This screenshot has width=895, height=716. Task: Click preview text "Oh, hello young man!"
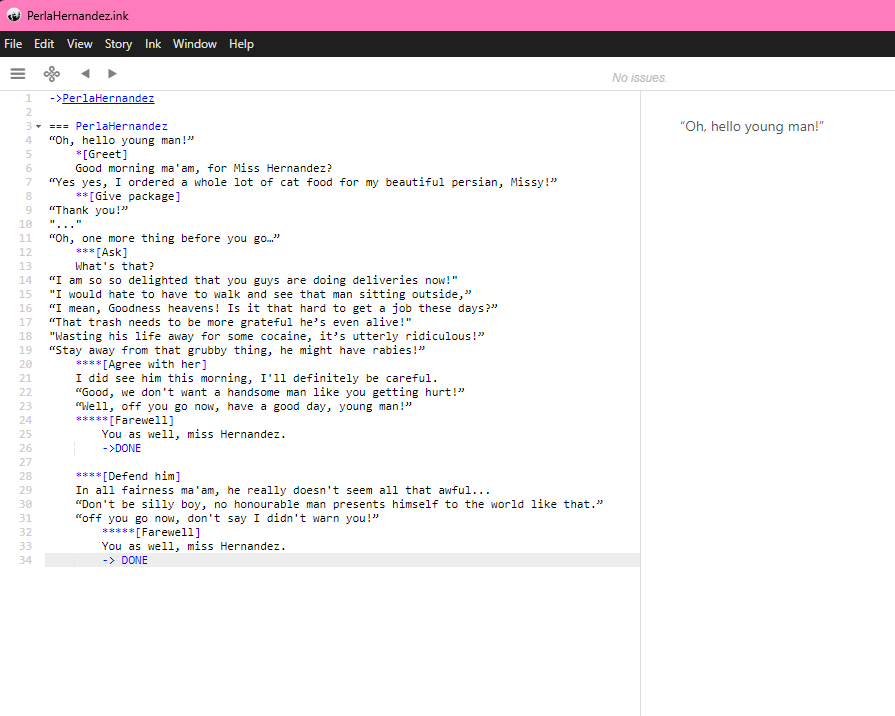pos(751,127)
